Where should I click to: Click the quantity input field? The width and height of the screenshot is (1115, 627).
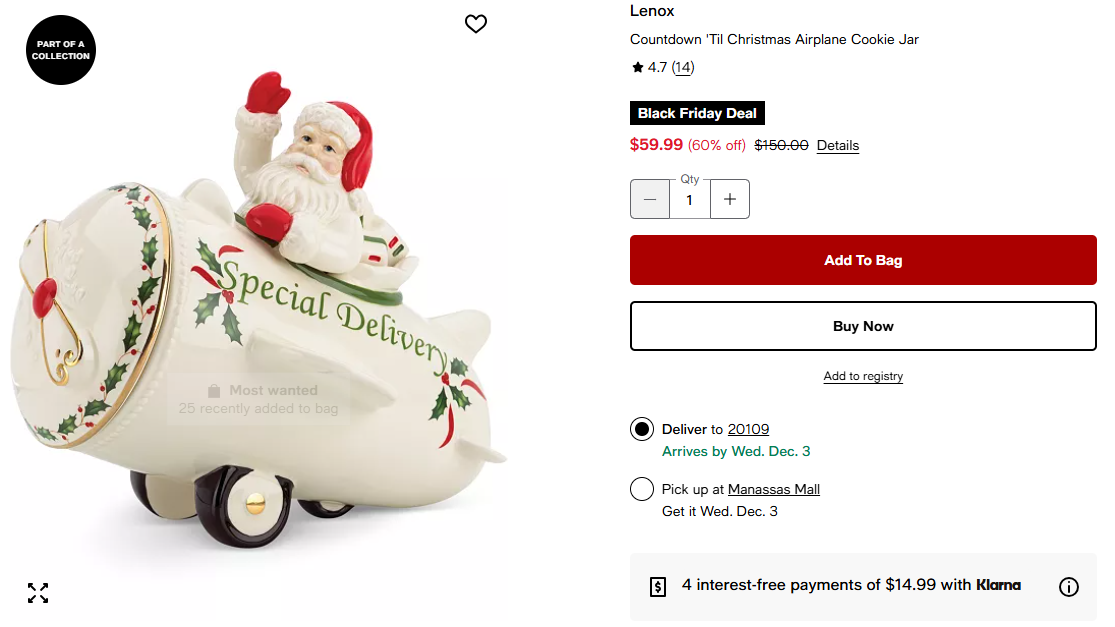coord(690,200)
